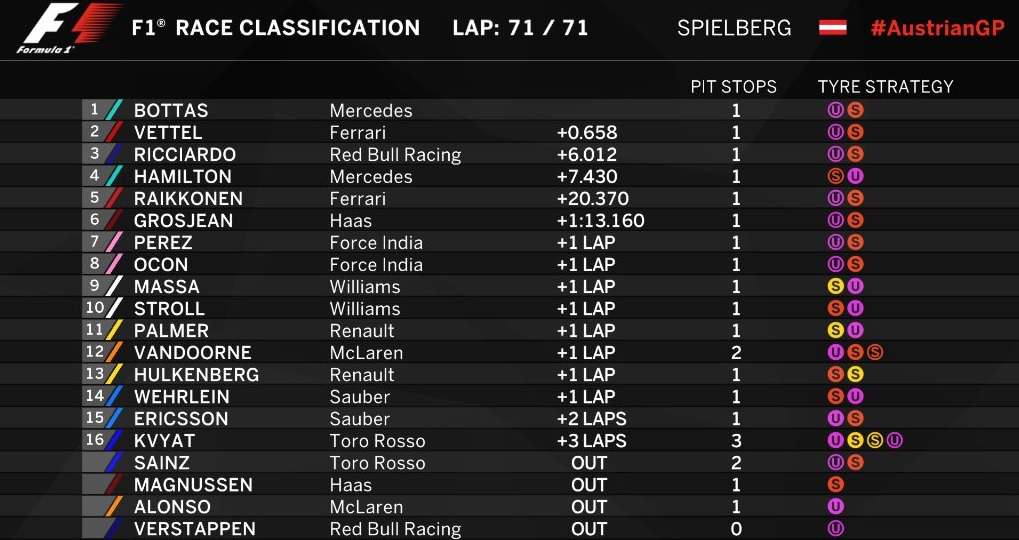This screenshot has height=540, width=1019.
Task: Click driver name VETTEL
Action: pos(168,133)
